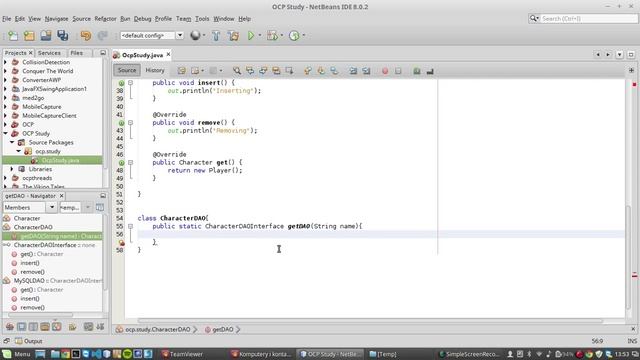Click the Profile Project icon
The height and width of the screenshot is (360, 640).
pyautogui.click(x=294, y=36)
